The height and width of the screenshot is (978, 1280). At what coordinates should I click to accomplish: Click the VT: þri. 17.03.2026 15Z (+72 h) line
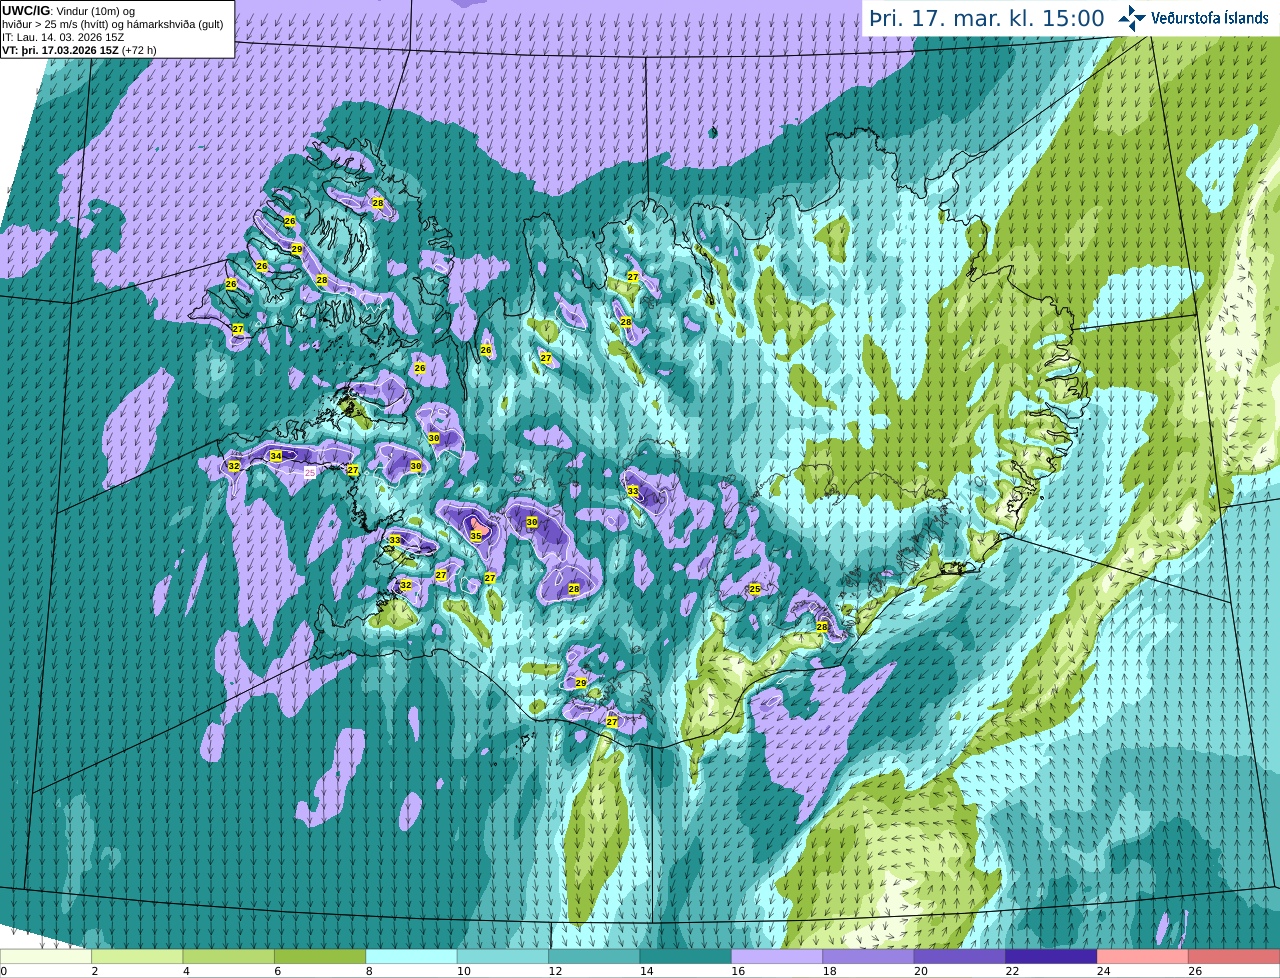(x=79, y=49)
